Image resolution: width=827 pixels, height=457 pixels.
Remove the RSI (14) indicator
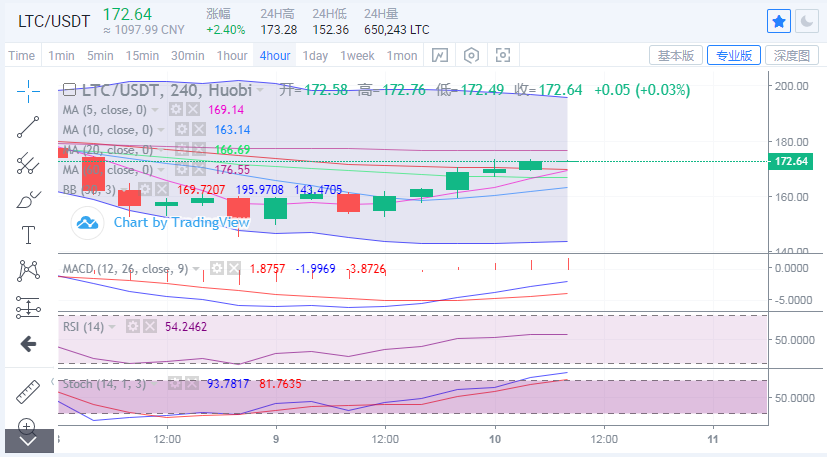click(150, 327)
